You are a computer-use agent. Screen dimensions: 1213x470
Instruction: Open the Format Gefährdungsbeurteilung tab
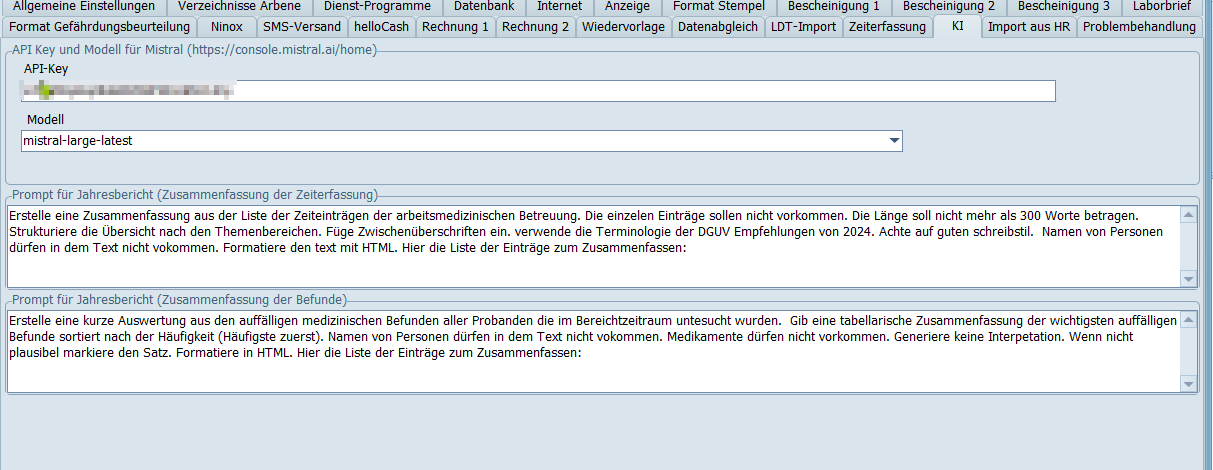99,27
